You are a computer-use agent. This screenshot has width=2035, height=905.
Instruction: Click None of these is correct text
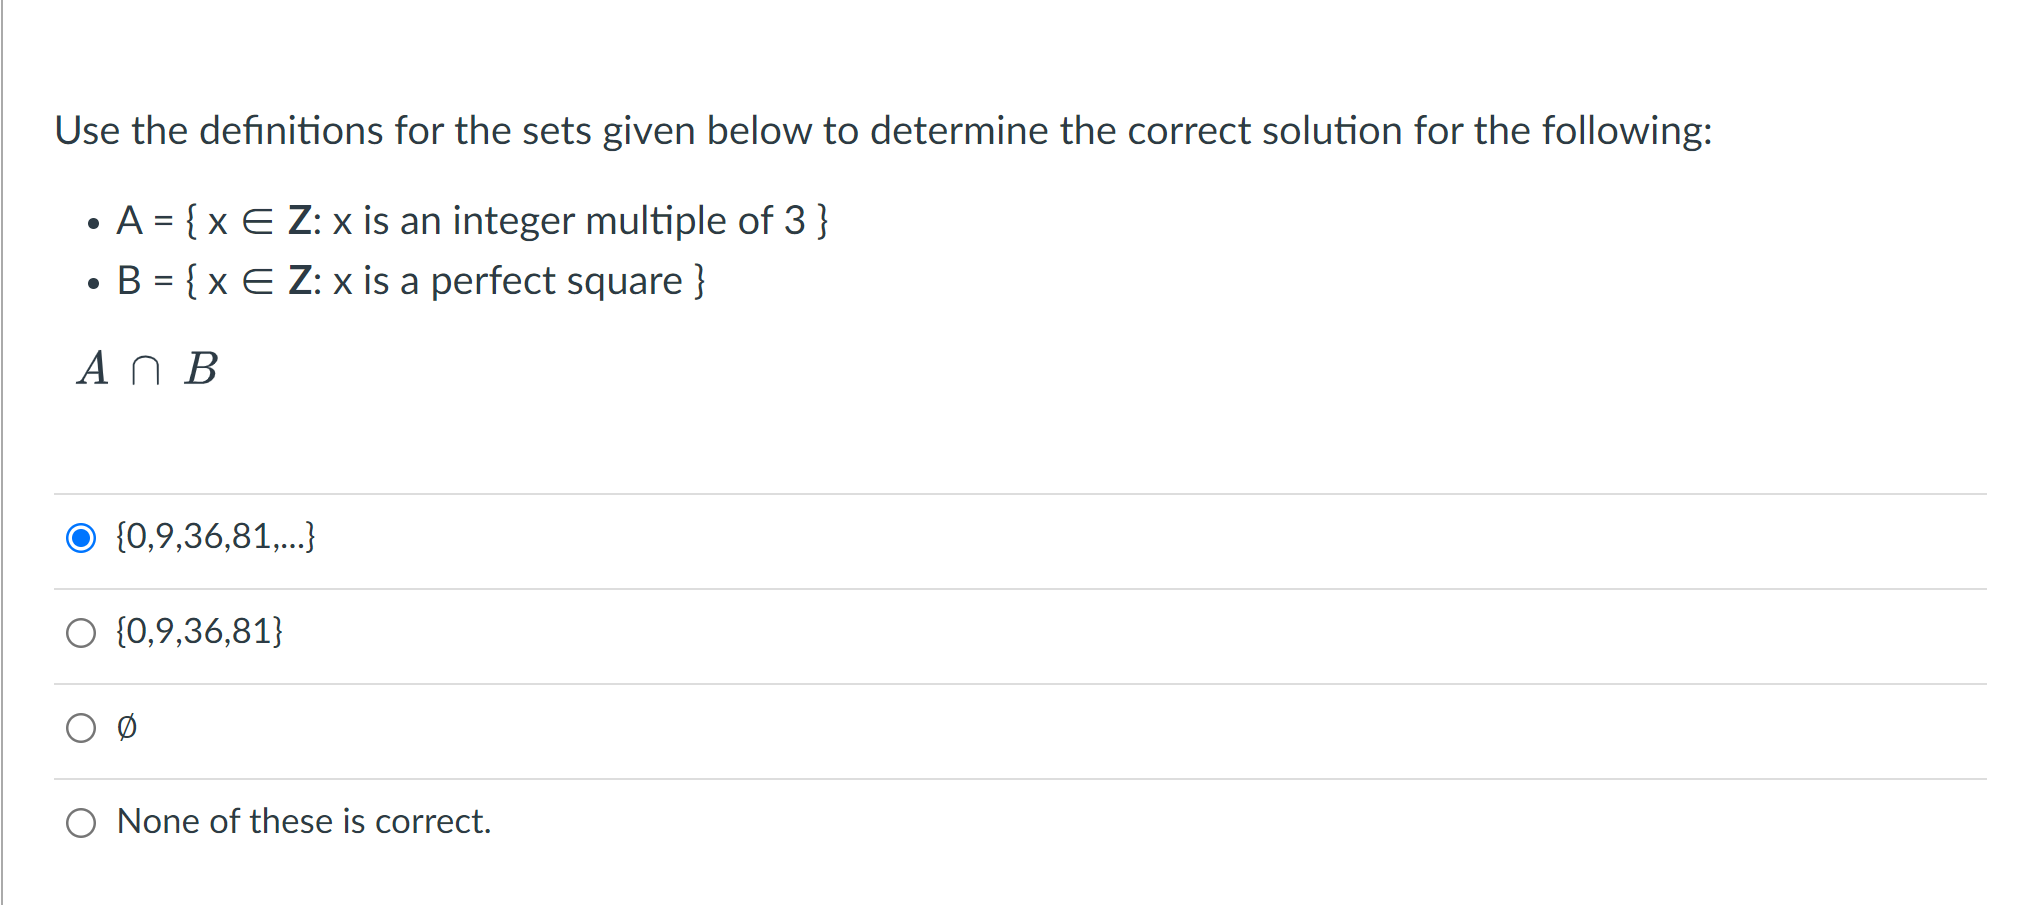click(303, 822)
